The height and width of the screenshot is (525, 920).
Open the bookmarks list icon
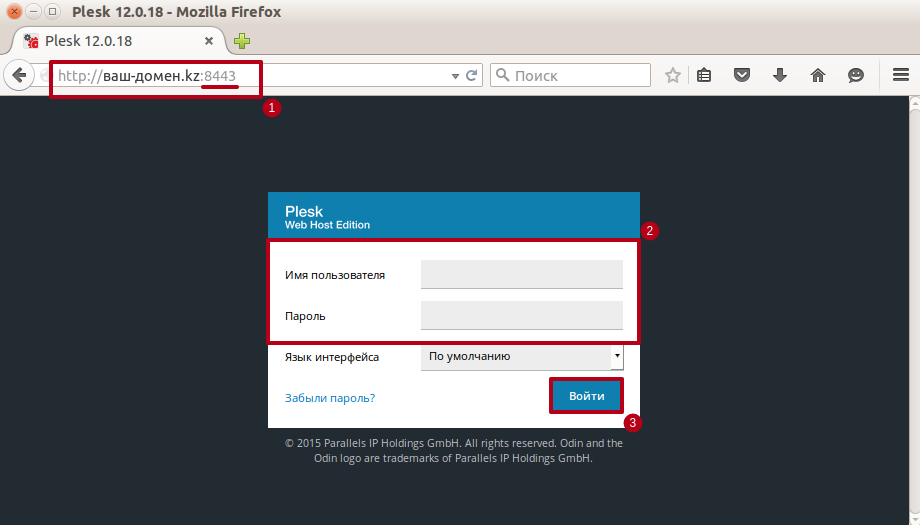(x=704, y=75)
